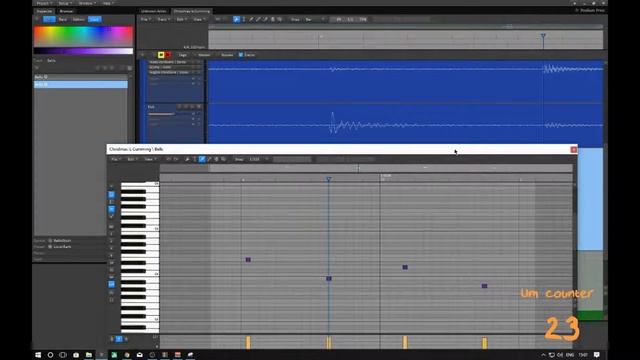The image size is (640, 360).
Task: Click the piano roll Undo icon
Action: (x=168, y=159)
